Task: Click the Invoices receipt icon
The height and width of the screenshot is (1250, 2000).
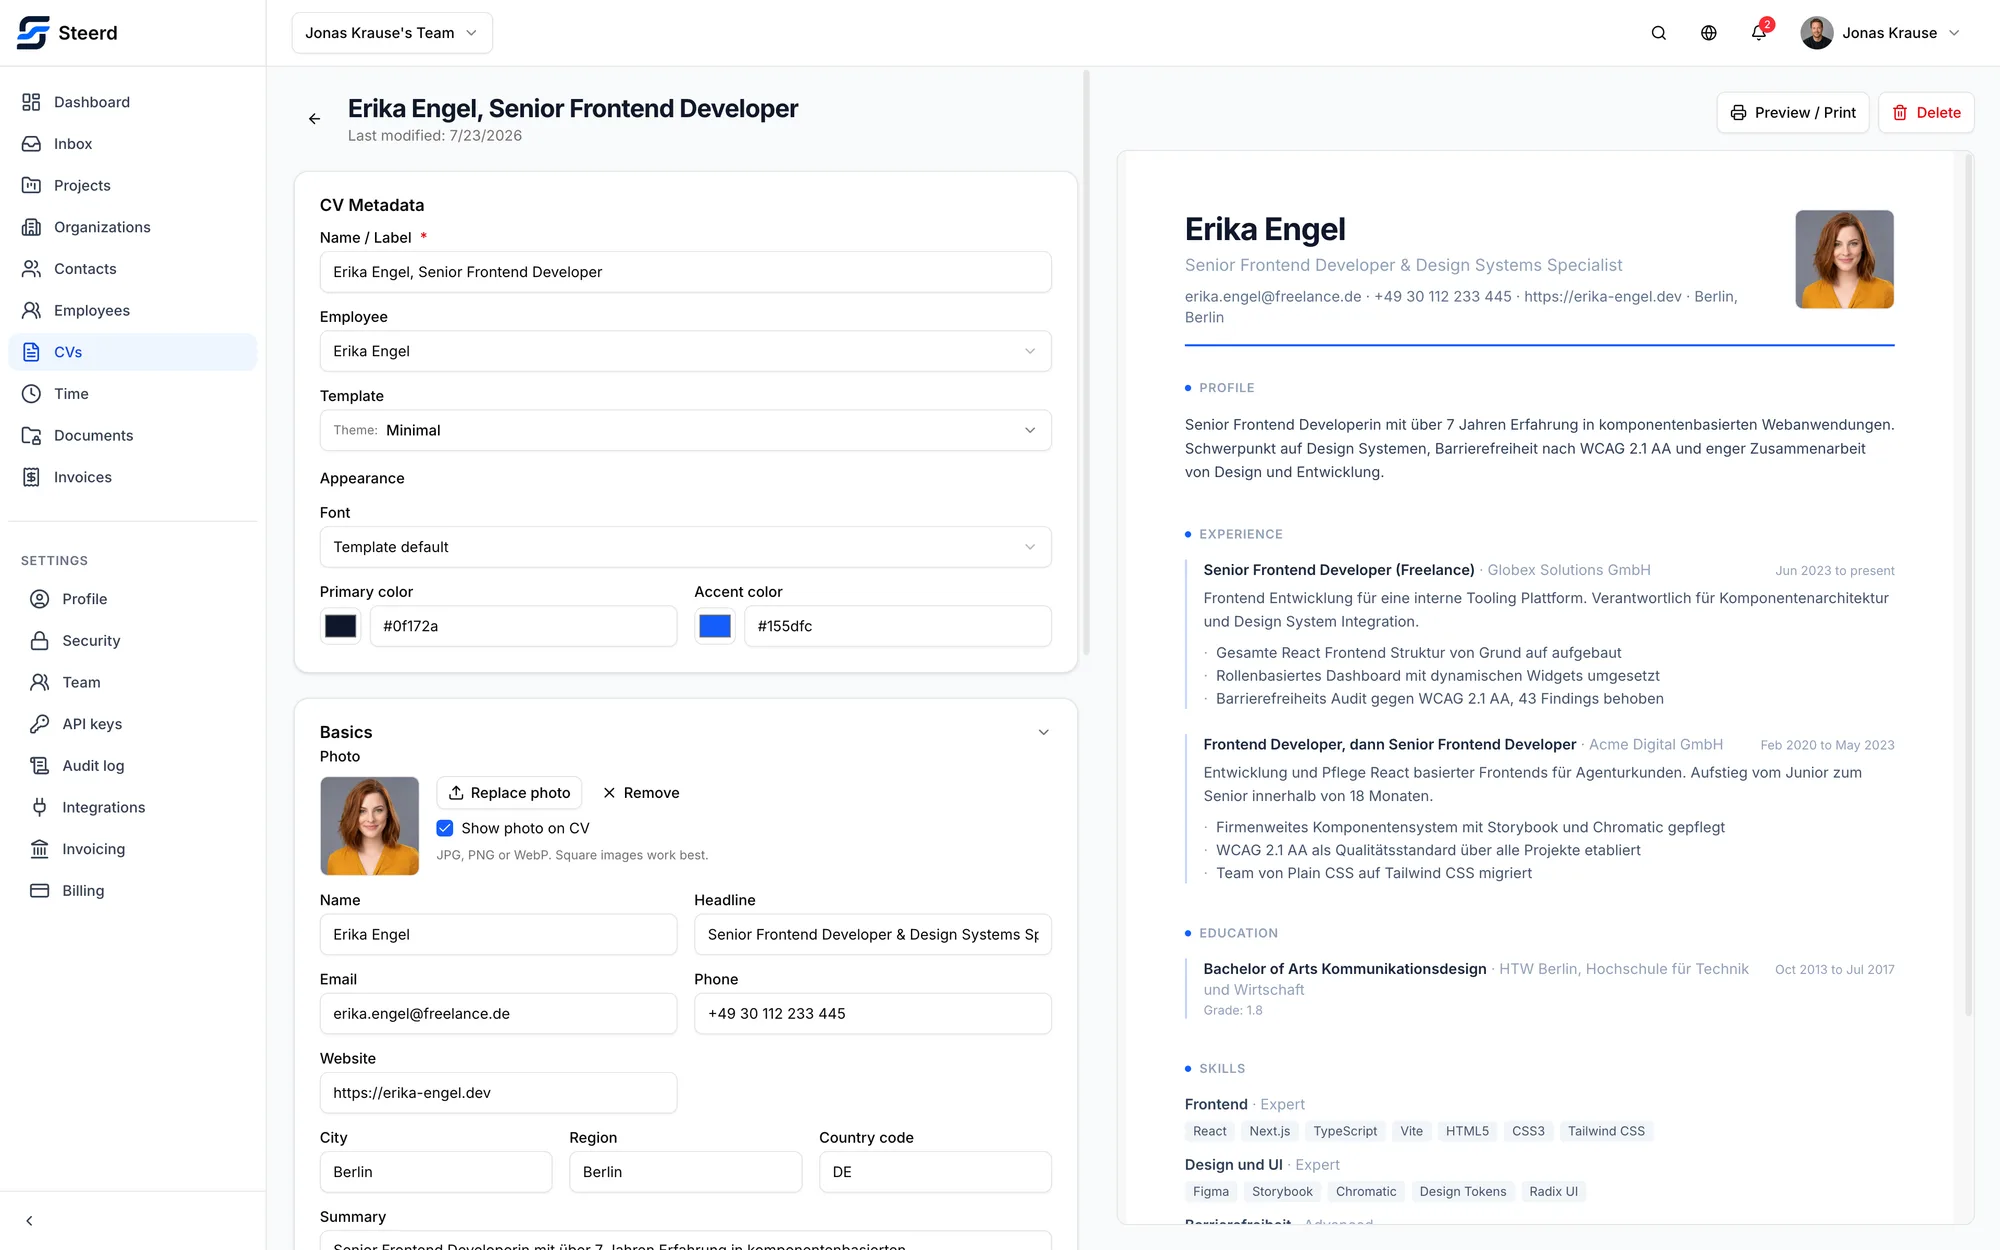Action: point(32,477)
